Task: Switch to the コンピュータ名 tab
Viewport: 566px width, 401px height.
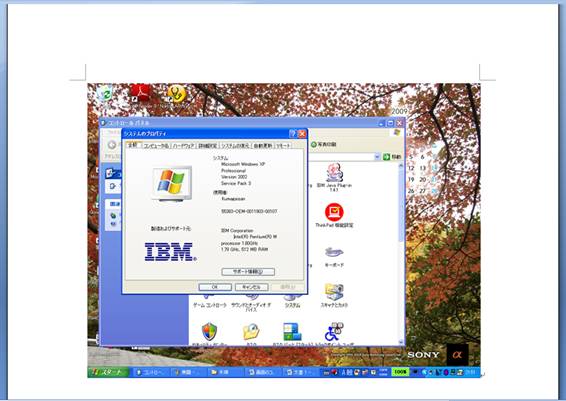Action: 156,146
